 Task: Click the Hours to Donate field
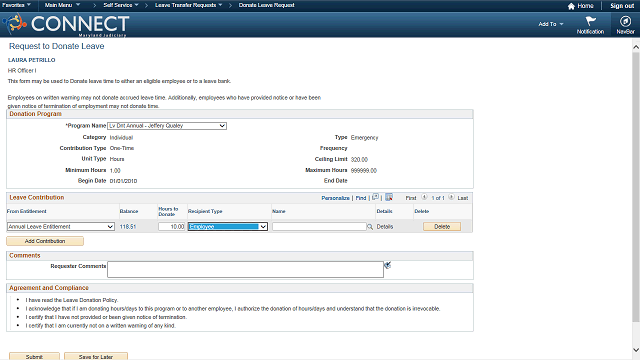coord(172,227)
